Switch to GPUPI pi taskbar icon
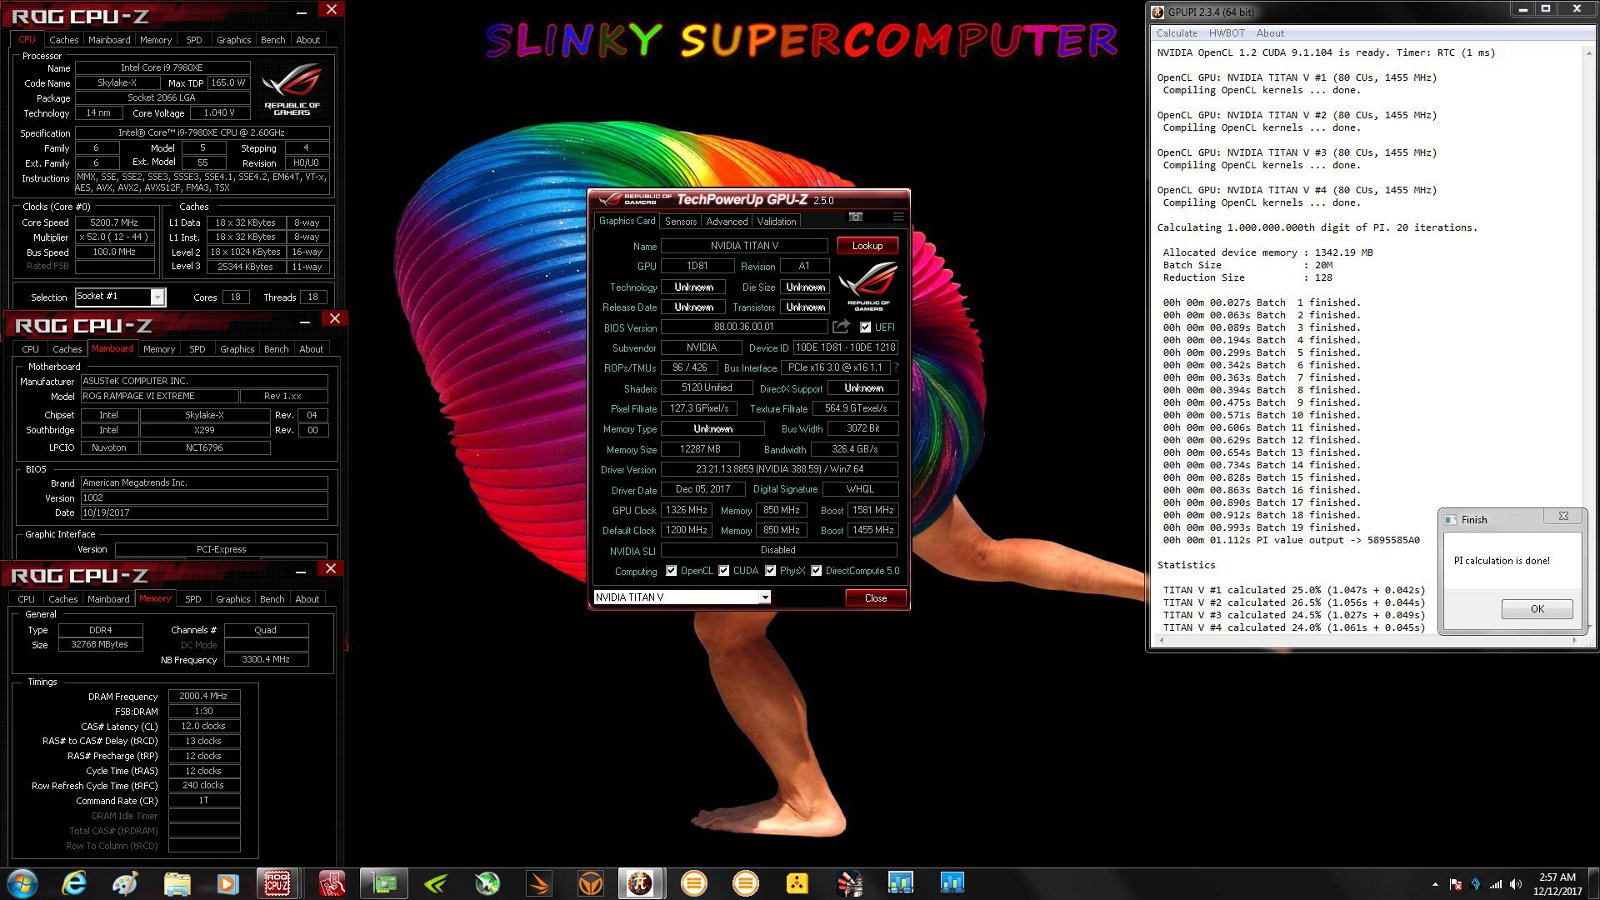This screenshot has height=900, width=1600. [640, 883]
